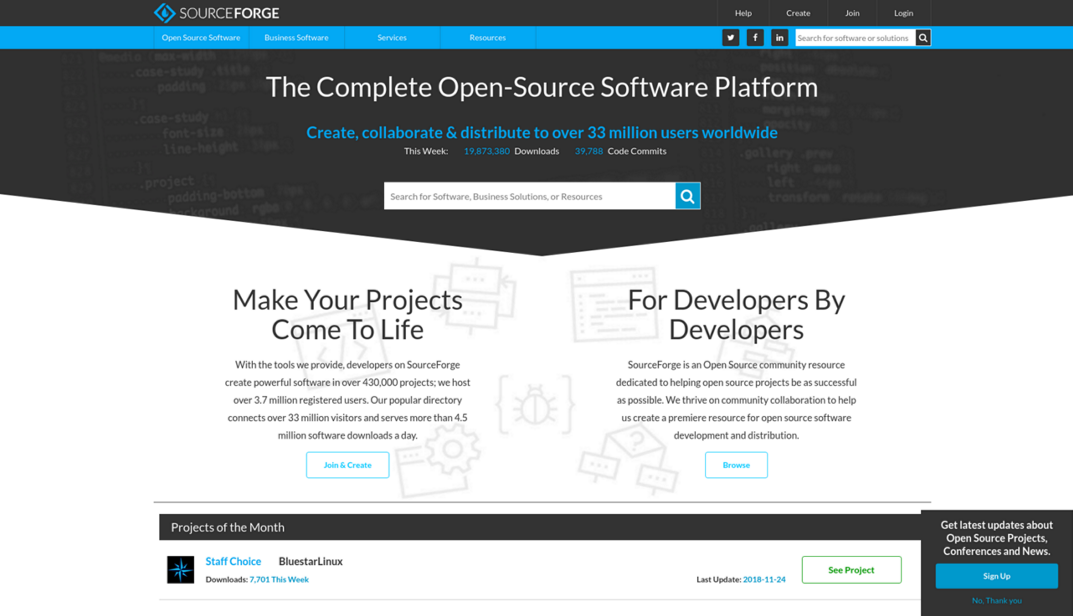Visit SourceForge's Facebook page
The height and width of the screenshot is (616, 1073).
(755, 37)
